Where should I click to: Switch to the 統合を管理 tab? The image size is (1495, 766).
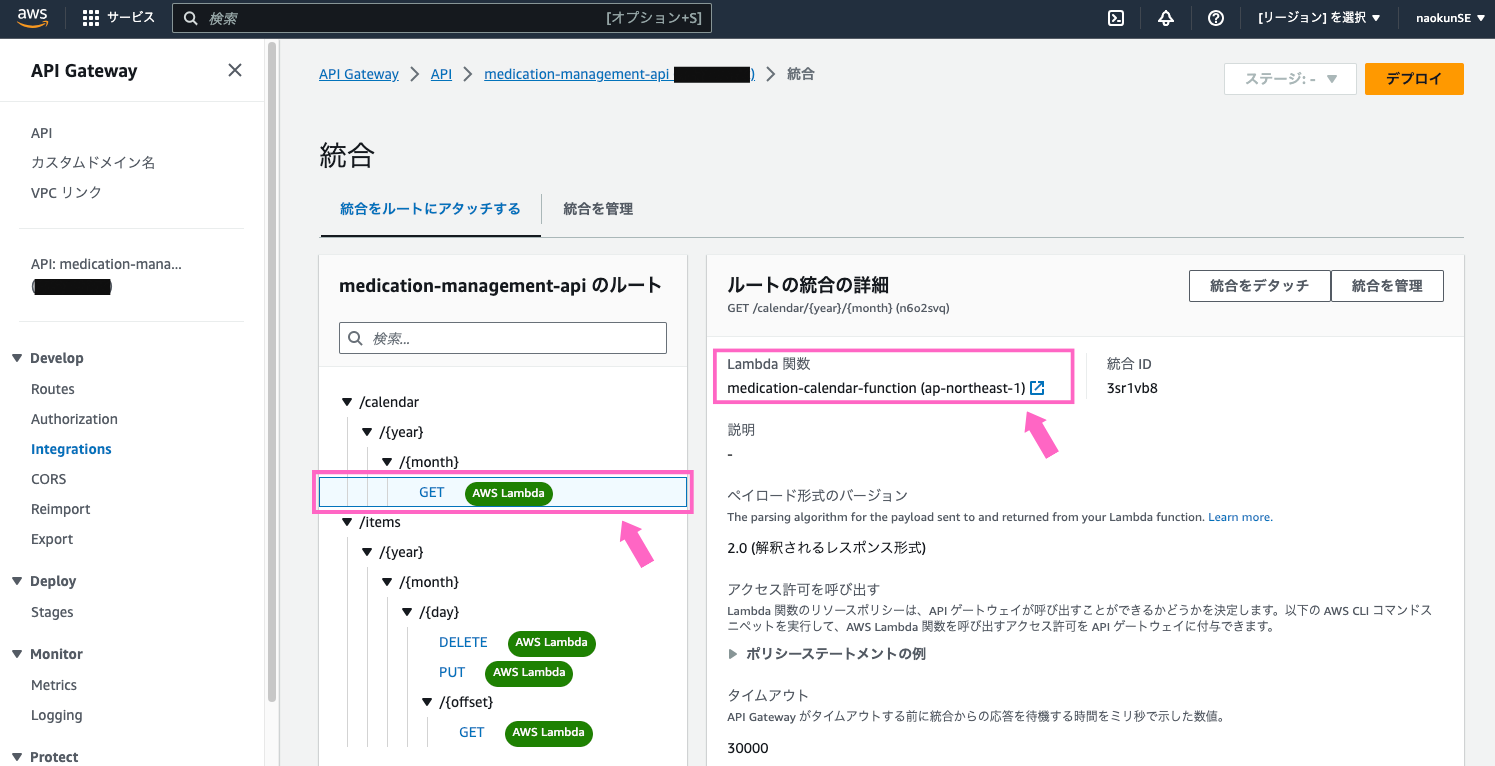click(598, 209)
